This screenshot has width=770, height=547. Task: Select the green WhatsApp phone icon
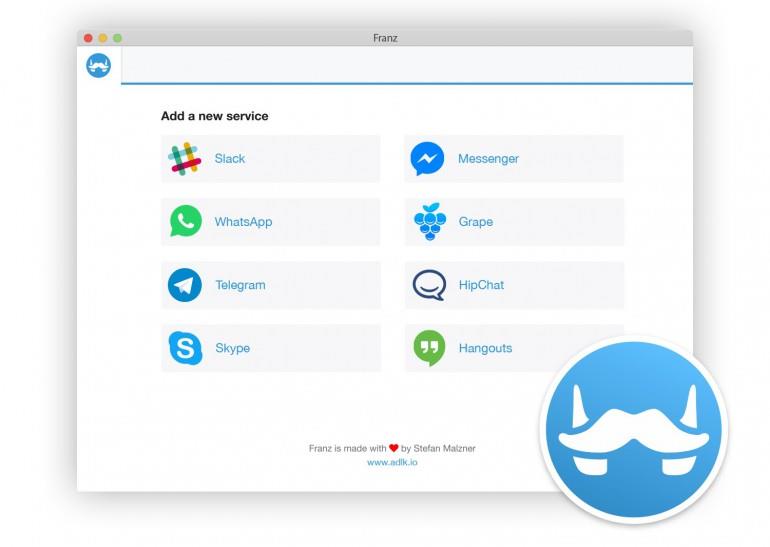point(185,222)
